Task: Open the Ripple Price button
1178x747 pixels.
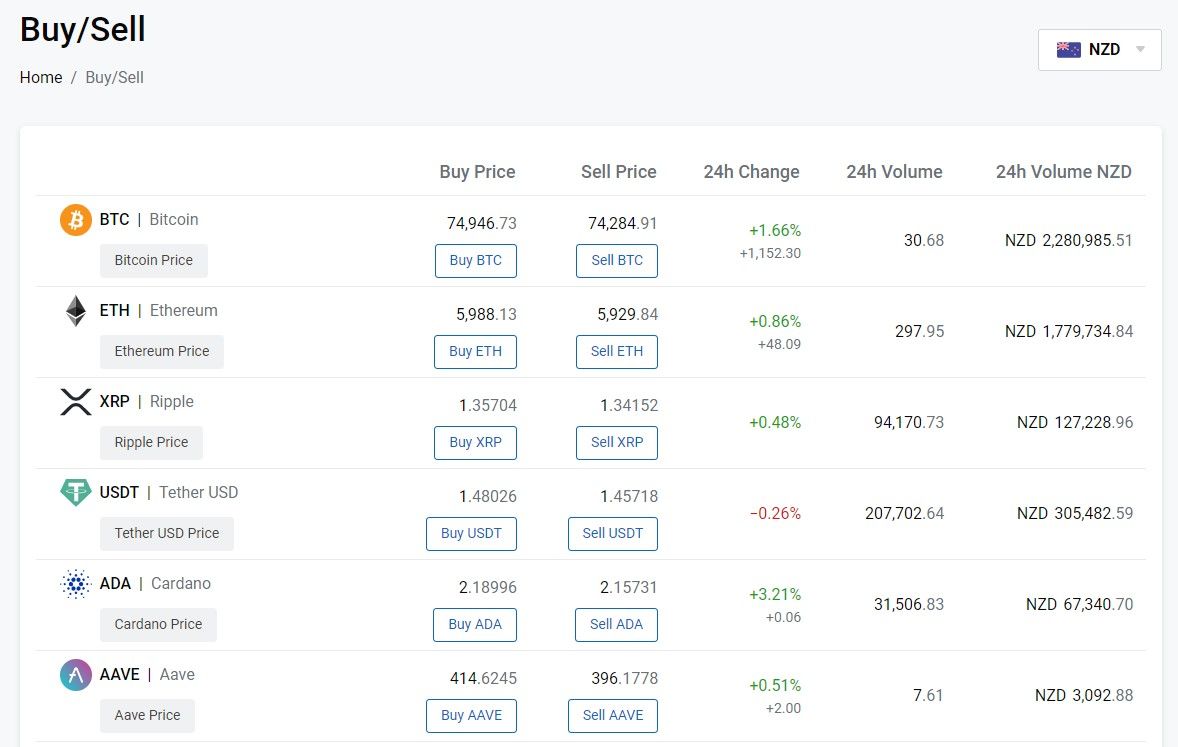Action: (152, 443)
